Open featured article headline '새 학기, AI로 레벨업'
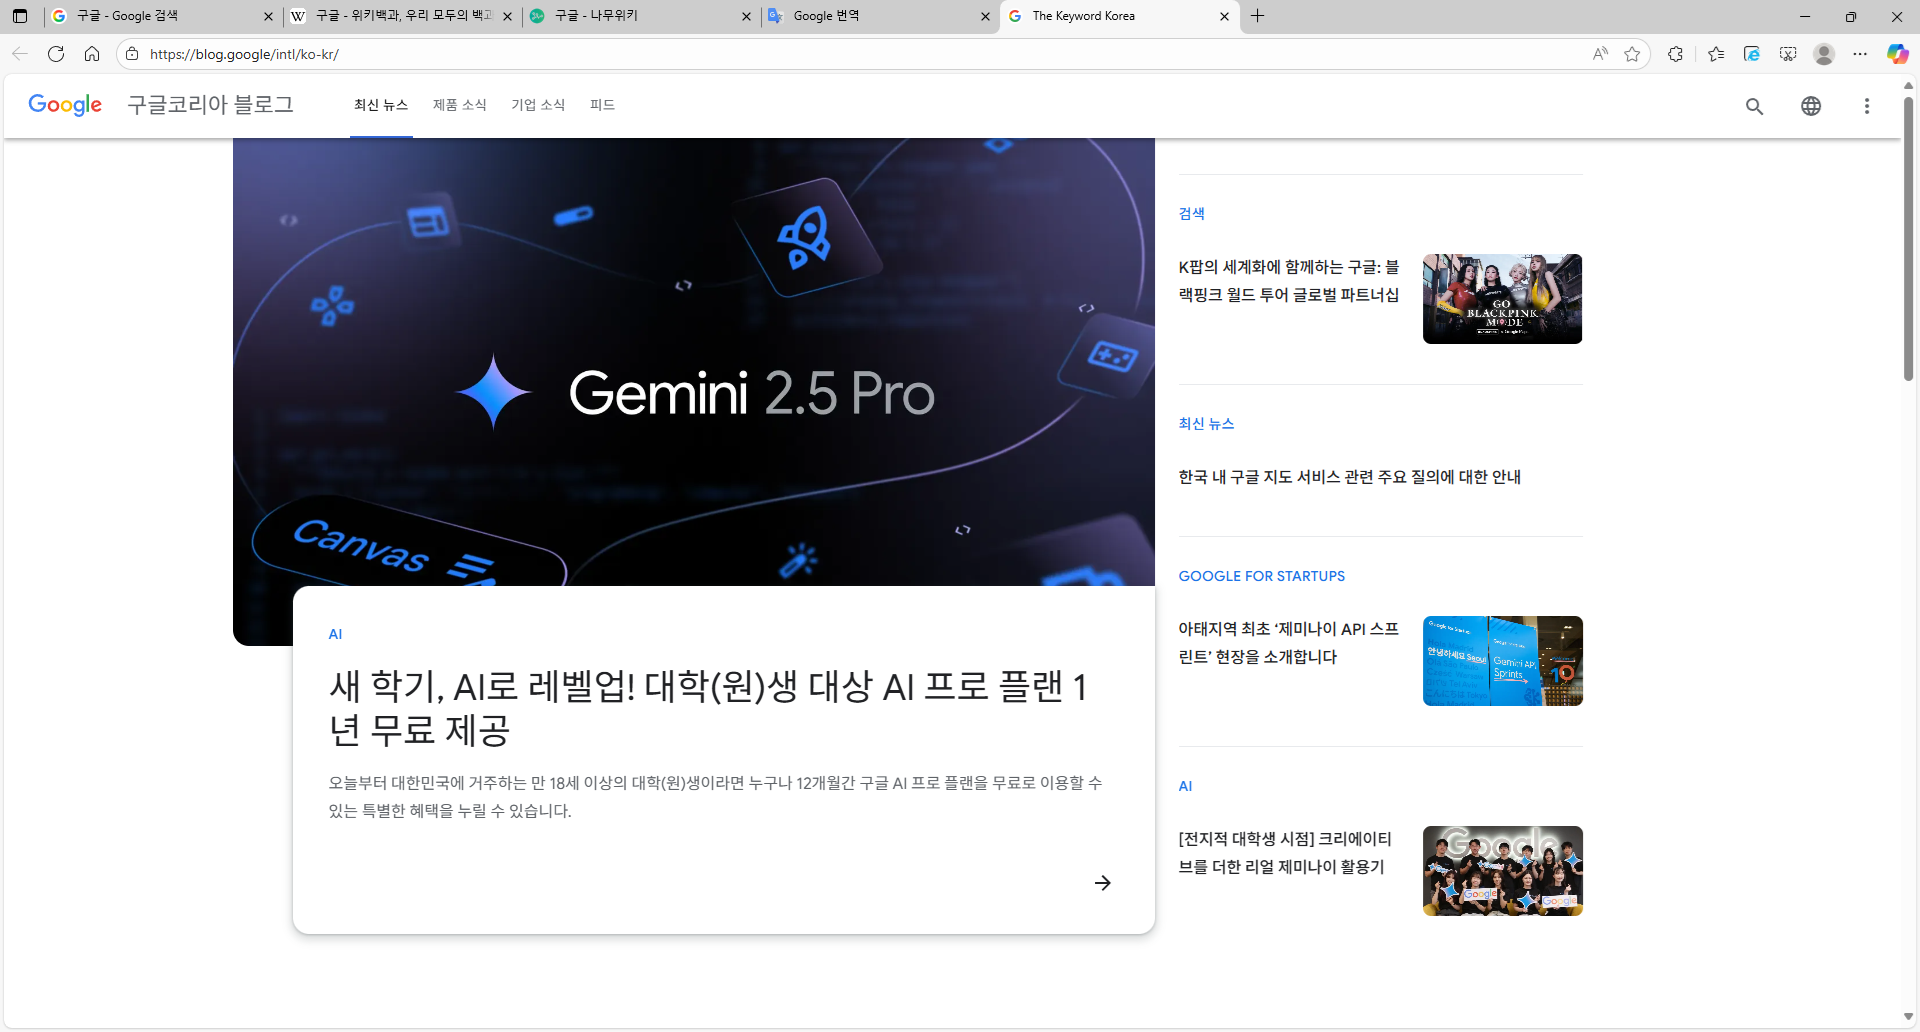1920x1032 pixels. (708, 708)
